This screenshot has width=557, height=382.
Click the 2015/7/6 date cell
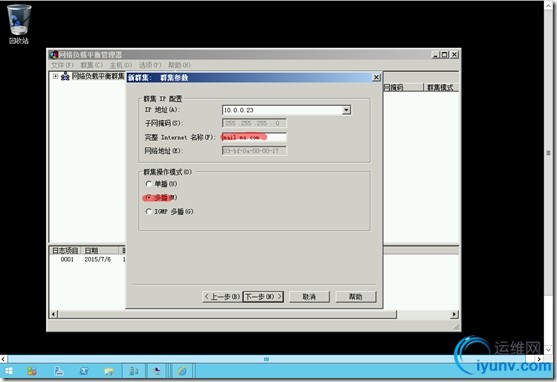tap(98, 259)
